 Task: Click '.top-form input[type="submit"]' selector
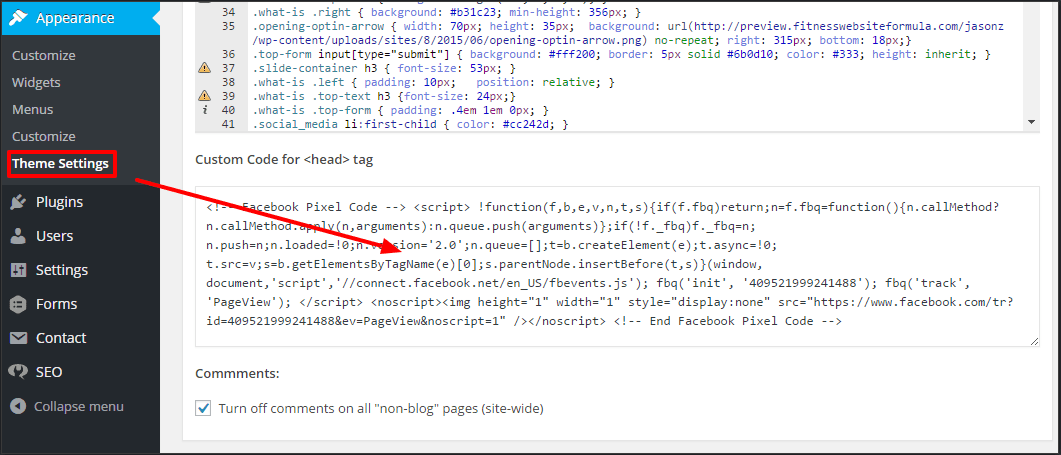click(x=353, y=54)
